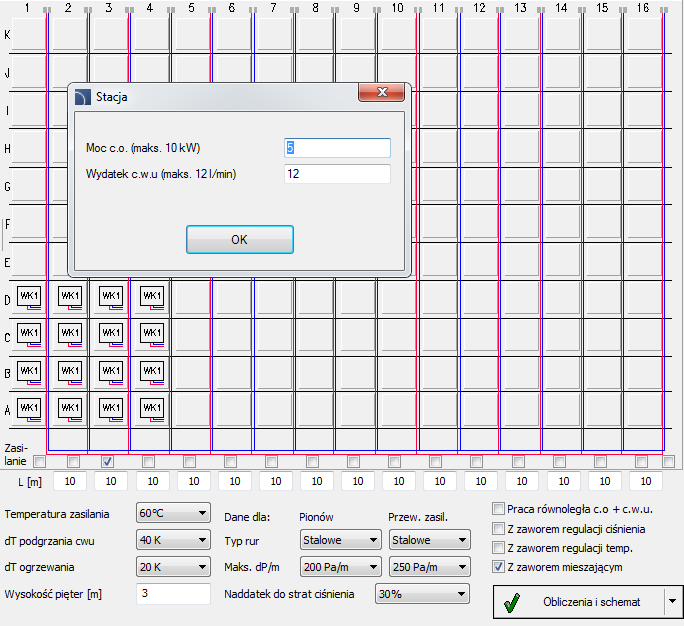Open Typ rur dropdown for Przew. zasil.
This screenshot has width=684, height=626.
pyautogui.click(x=430, y=540)
